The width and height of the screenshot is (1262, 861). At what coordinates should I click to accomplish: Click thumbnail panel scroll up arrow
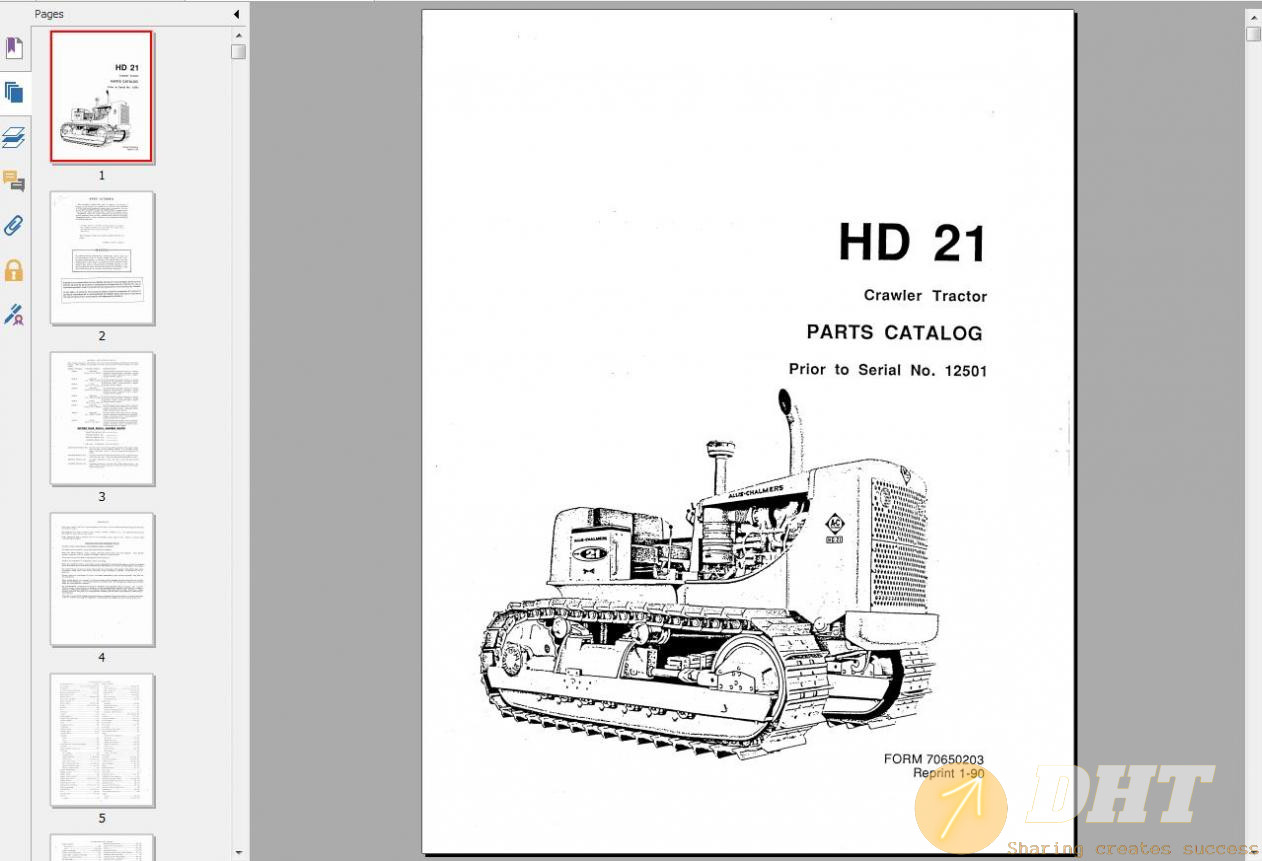238,34
